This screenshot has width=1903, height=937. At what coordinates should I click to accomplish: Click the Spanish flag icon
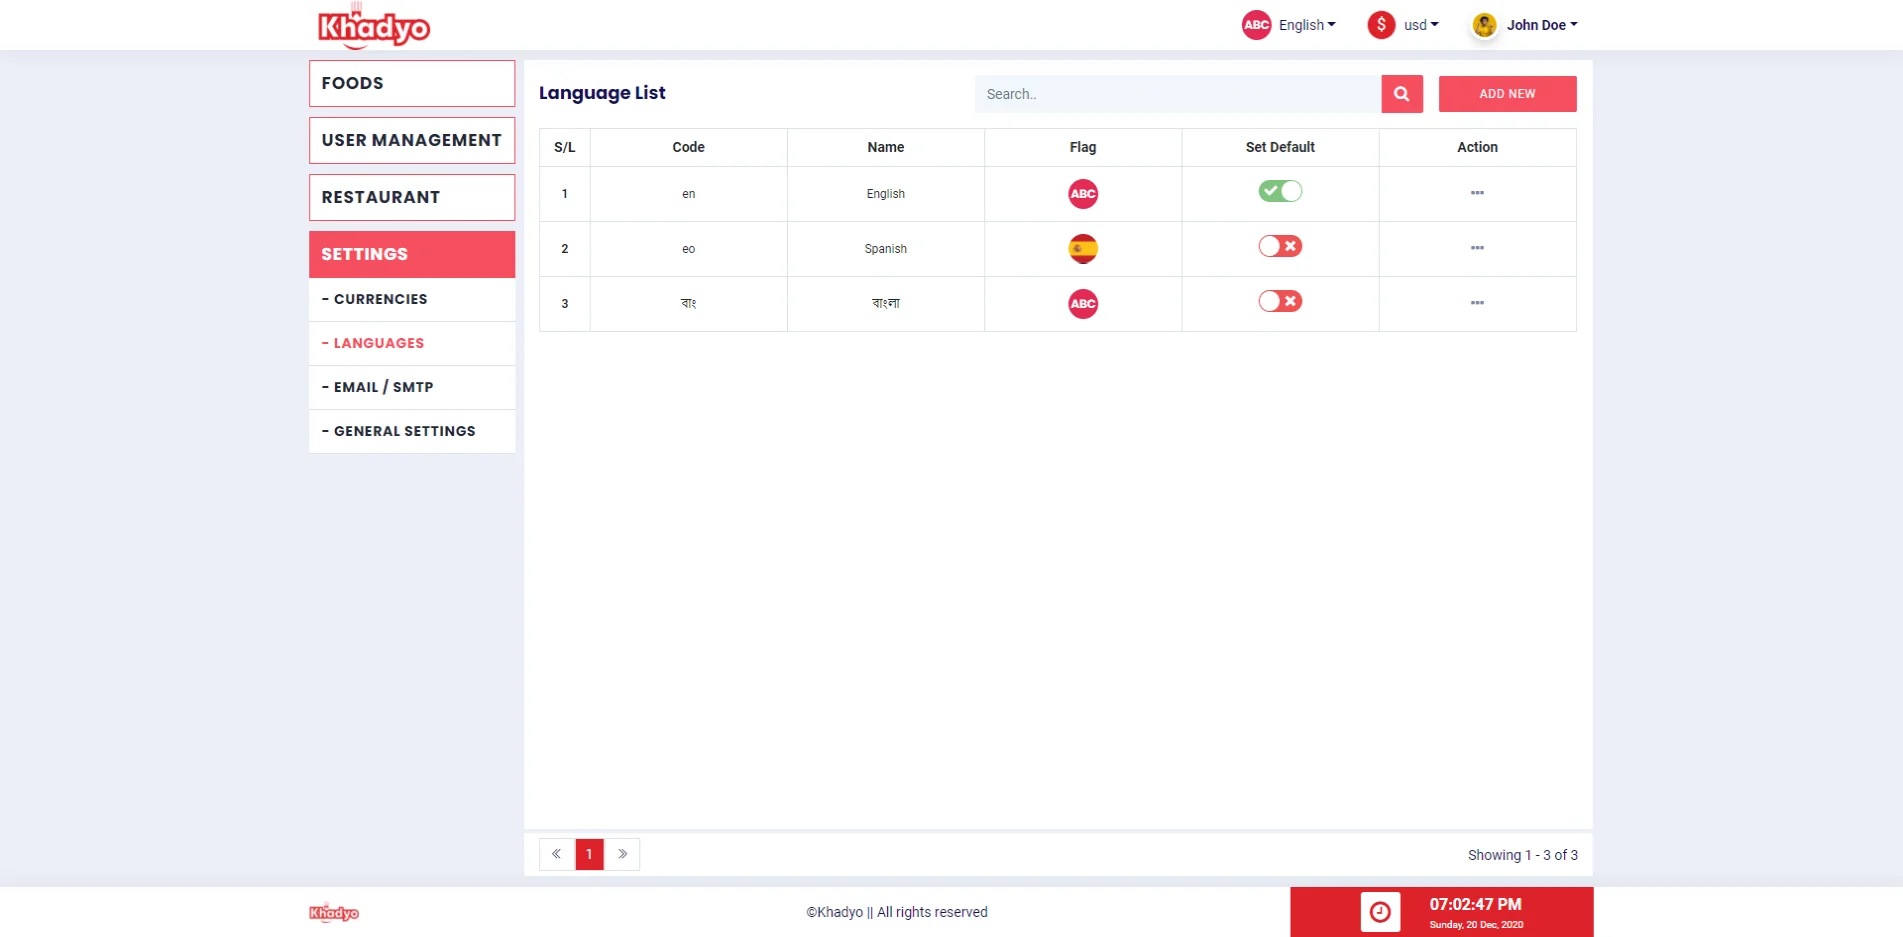(x=1083, y=249)
